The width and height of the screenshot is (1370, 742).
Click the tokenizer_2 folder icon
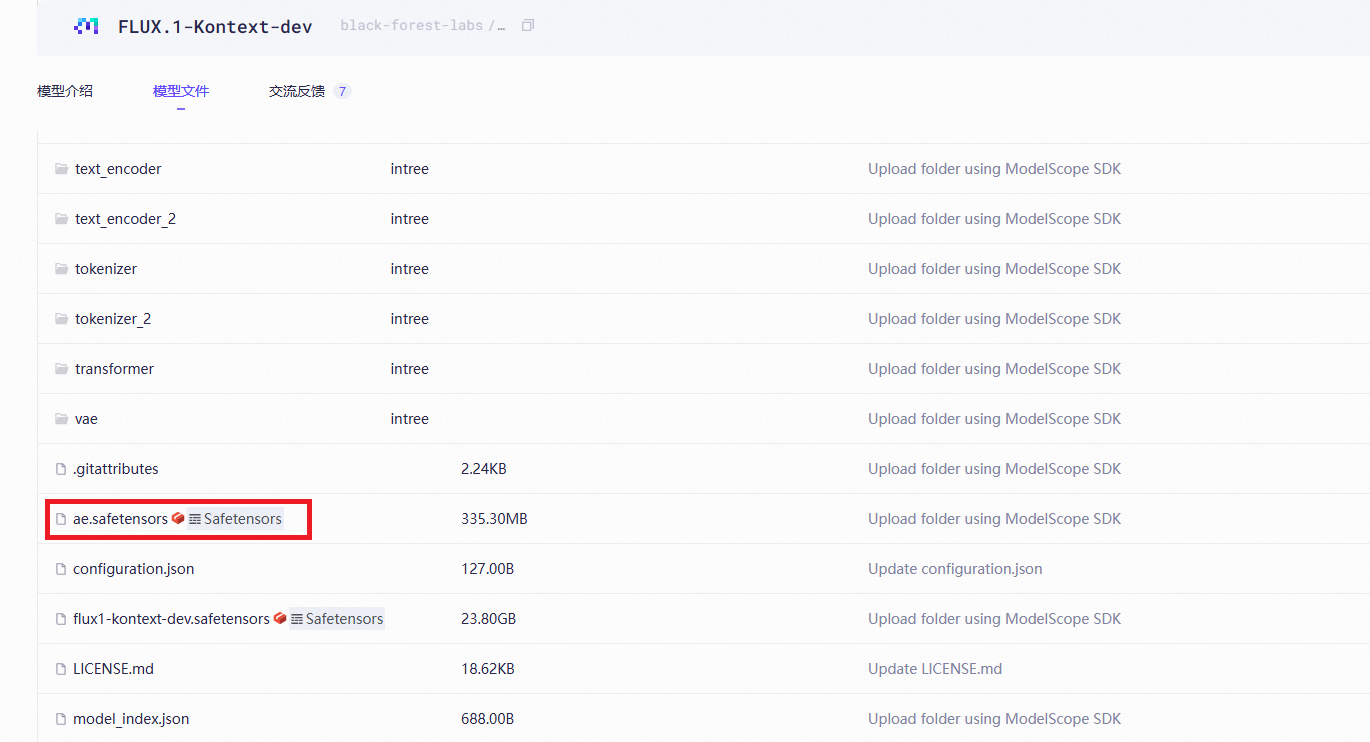point(62,319)
